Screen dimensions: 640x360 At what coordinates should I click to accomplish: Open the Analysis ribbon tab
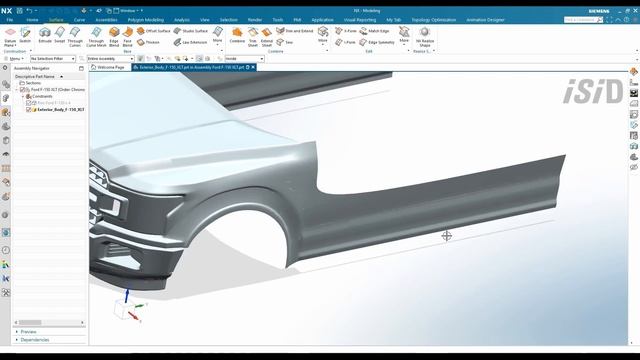click(x=182, y=20)
